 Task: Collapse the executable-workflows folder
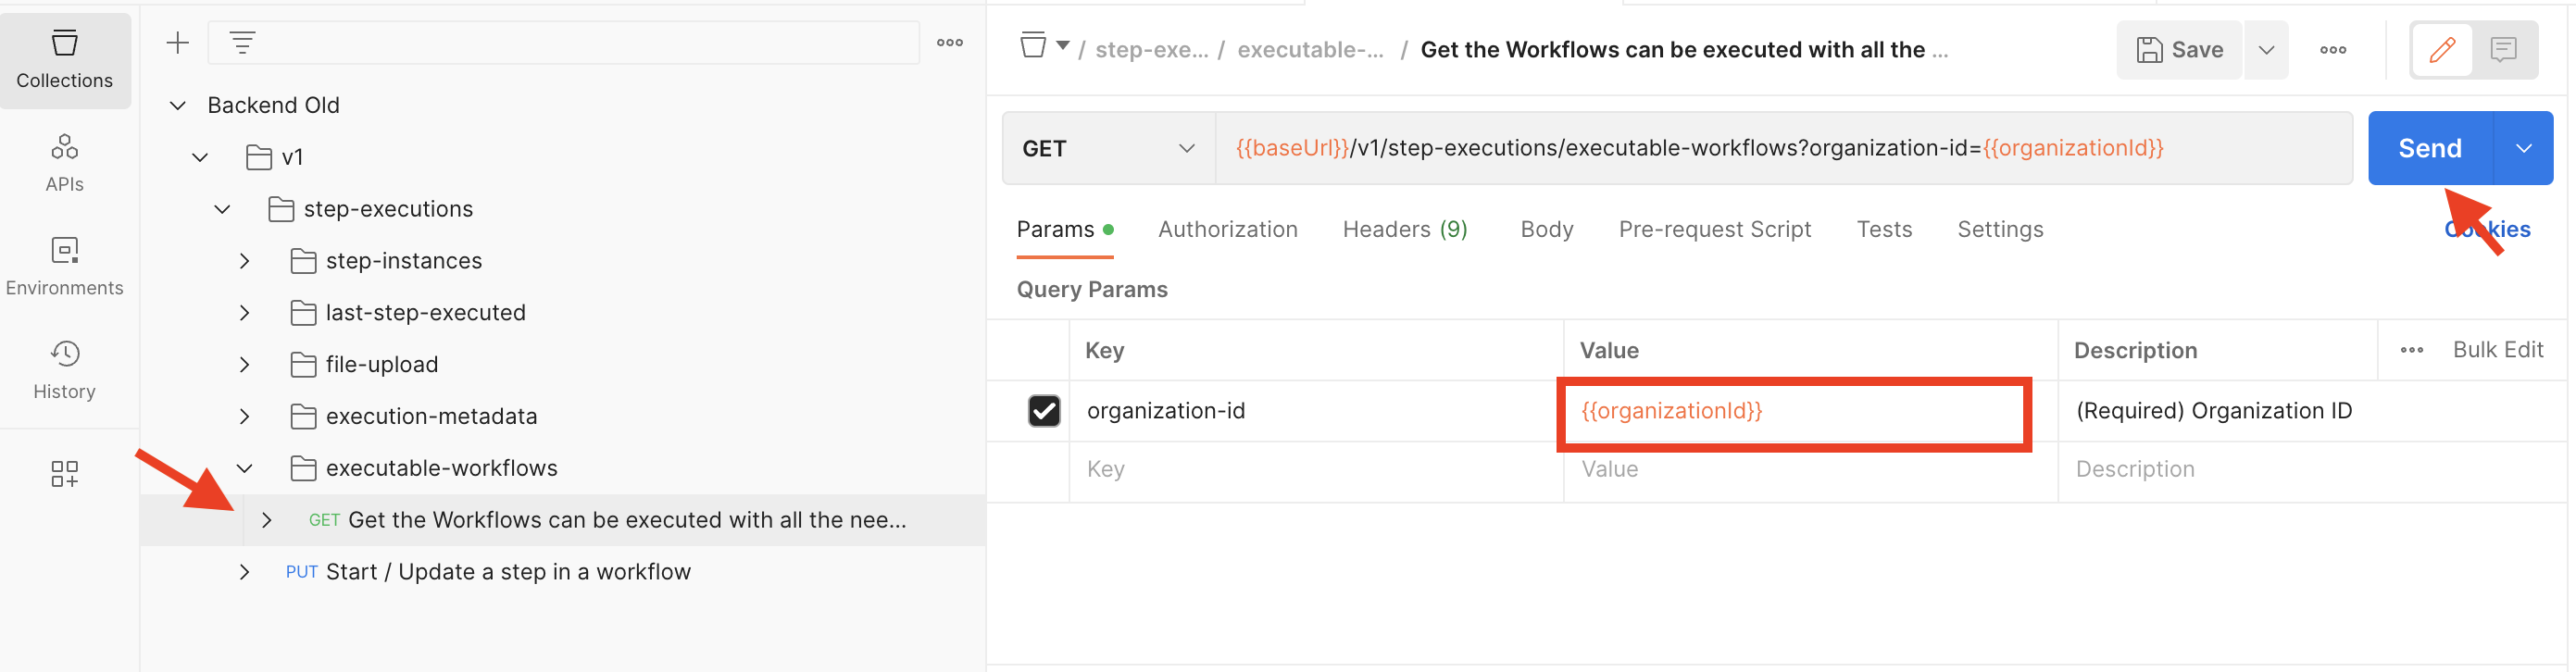click(x=245, y=467)
